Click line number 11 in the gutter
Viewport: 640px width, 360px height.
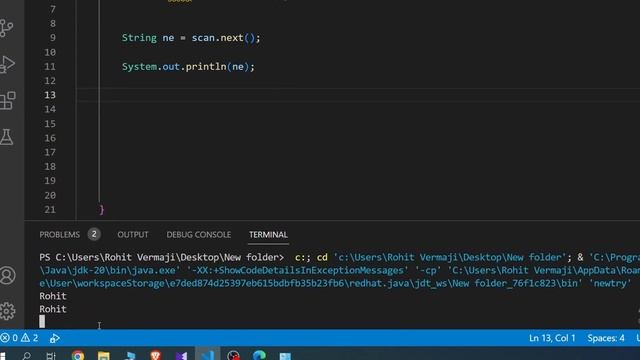pos(50,67)
